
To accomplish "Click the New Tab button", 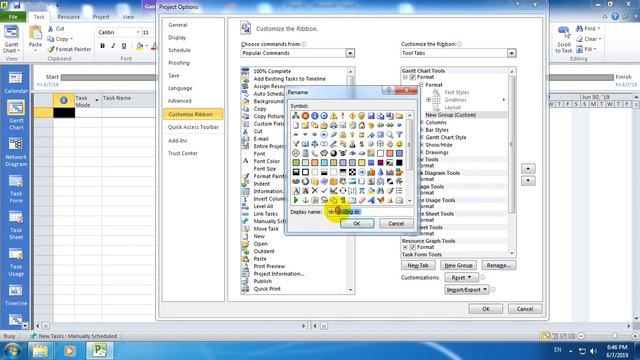I will coord(418,265).
